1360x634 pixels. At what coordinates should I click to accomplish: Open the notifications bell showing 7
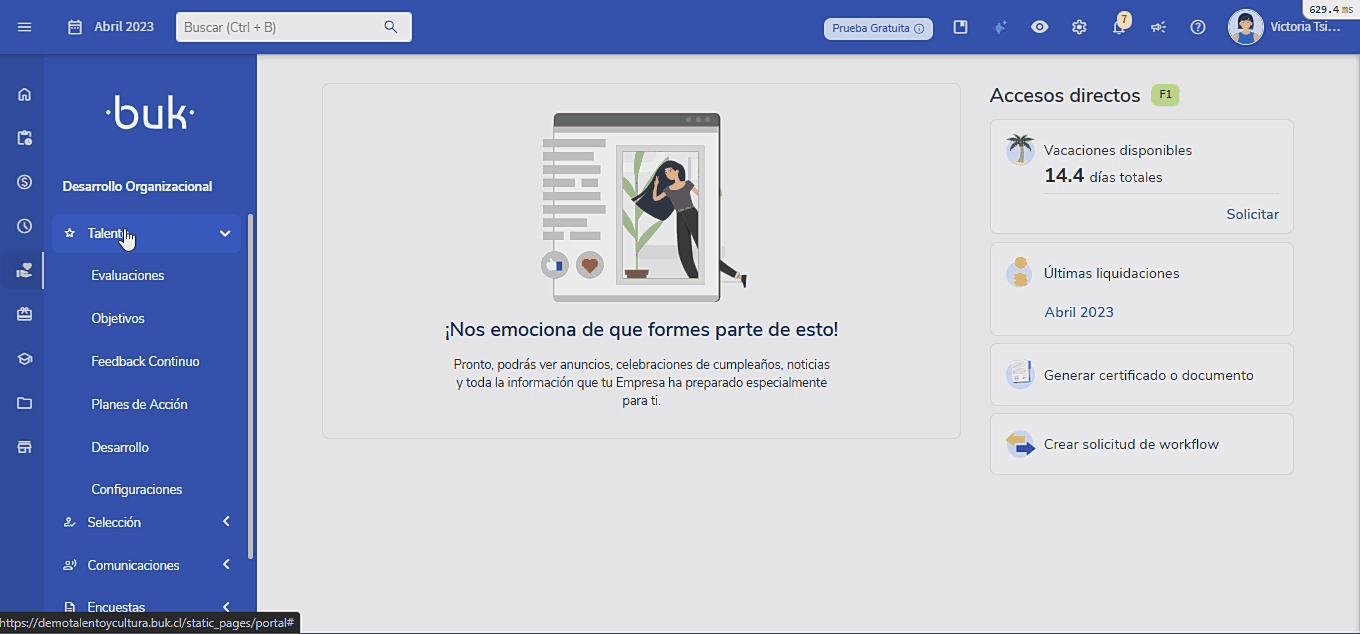point(1119,27)
